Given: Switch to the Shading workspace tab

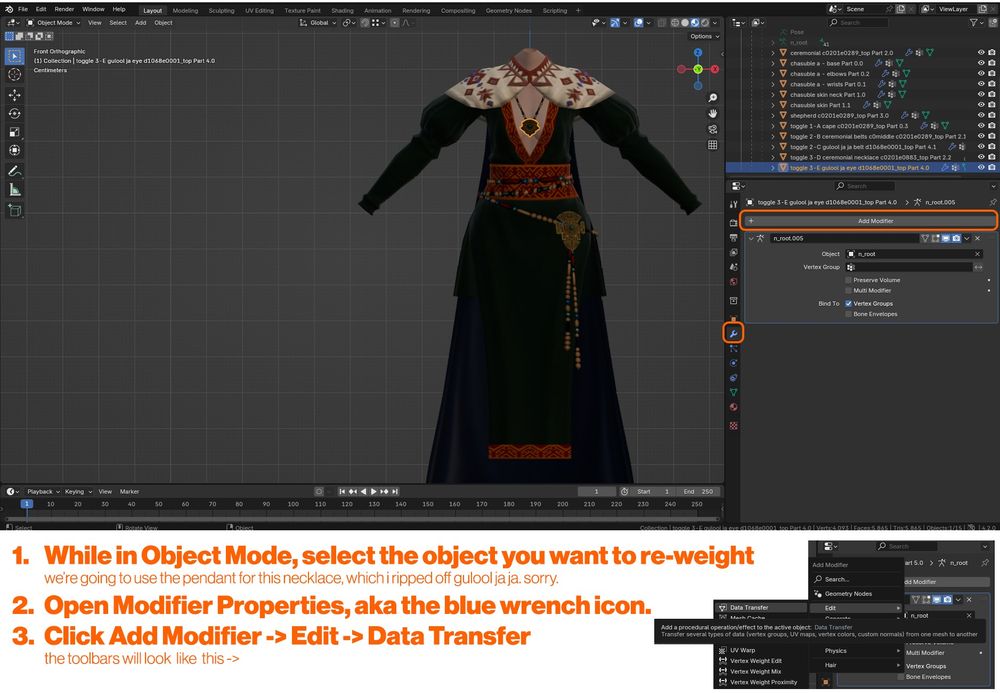Looking at the screenshot, I should [342, 10].
